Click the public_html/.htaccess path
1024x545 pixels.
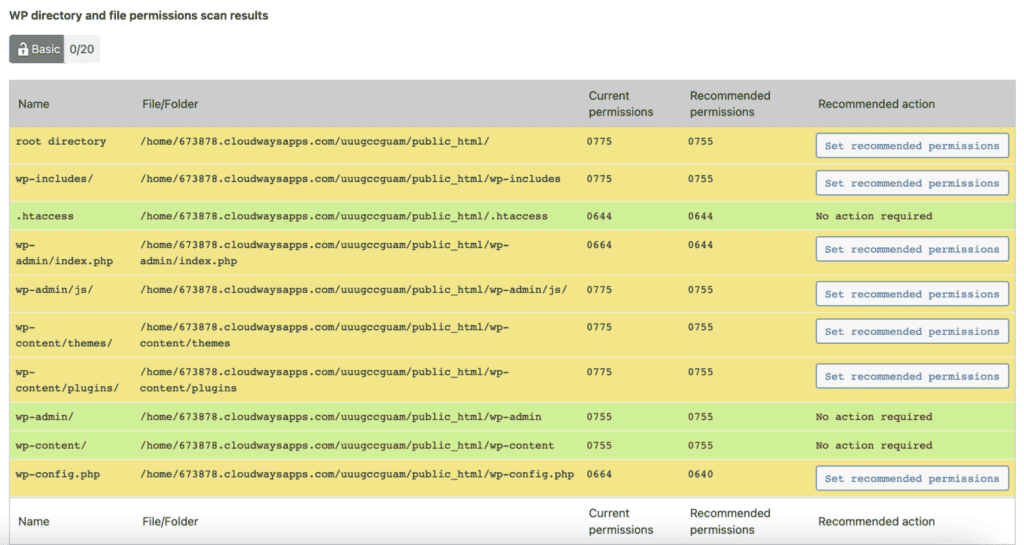pyautogui.click(x=344, y=215)
